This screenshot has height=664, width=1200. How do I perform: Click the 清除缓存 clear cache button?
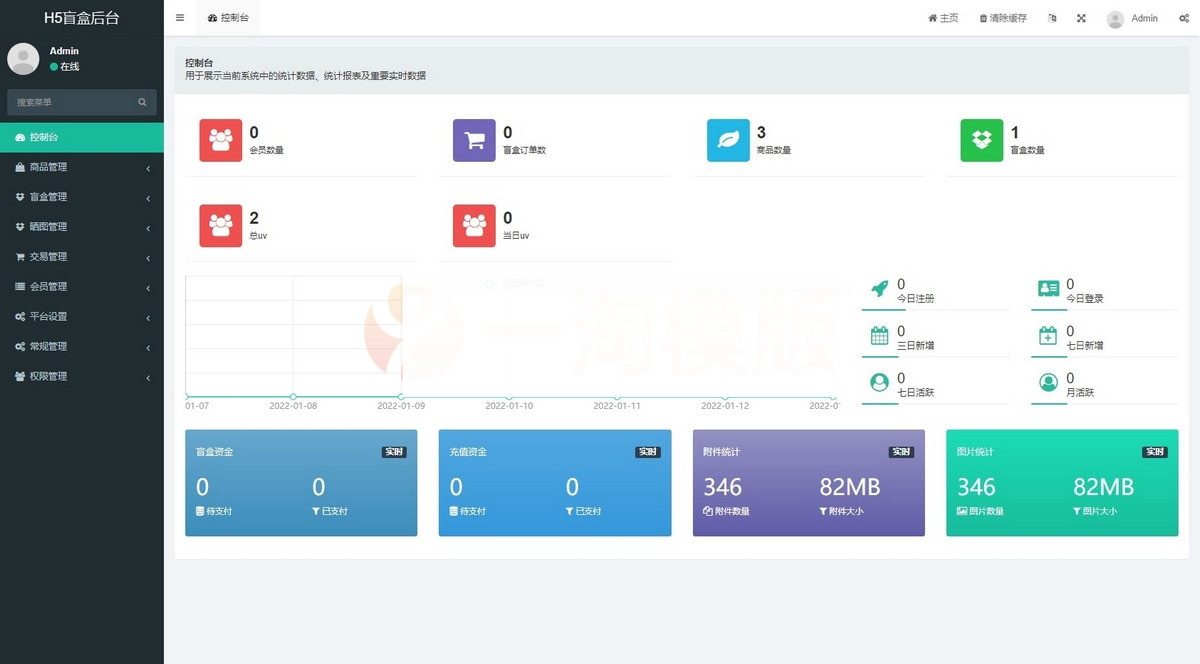(1003, 18)
